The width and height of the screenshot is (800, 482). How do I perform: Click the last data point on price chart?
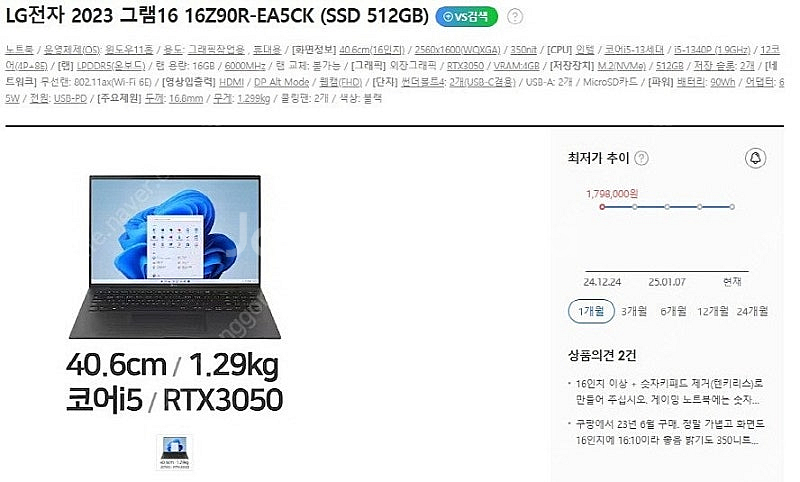[732, 207]
